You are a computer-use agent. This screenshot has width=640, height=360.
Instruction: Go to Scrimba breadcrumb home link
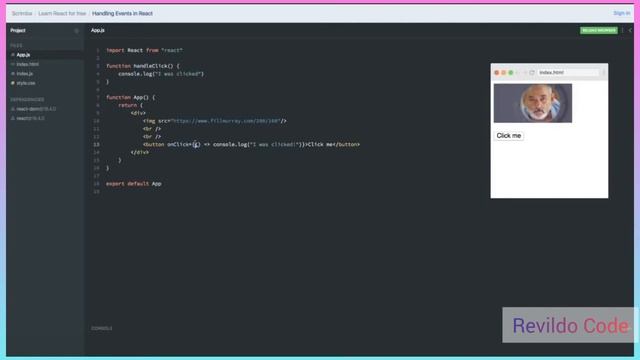pos(22,13)
